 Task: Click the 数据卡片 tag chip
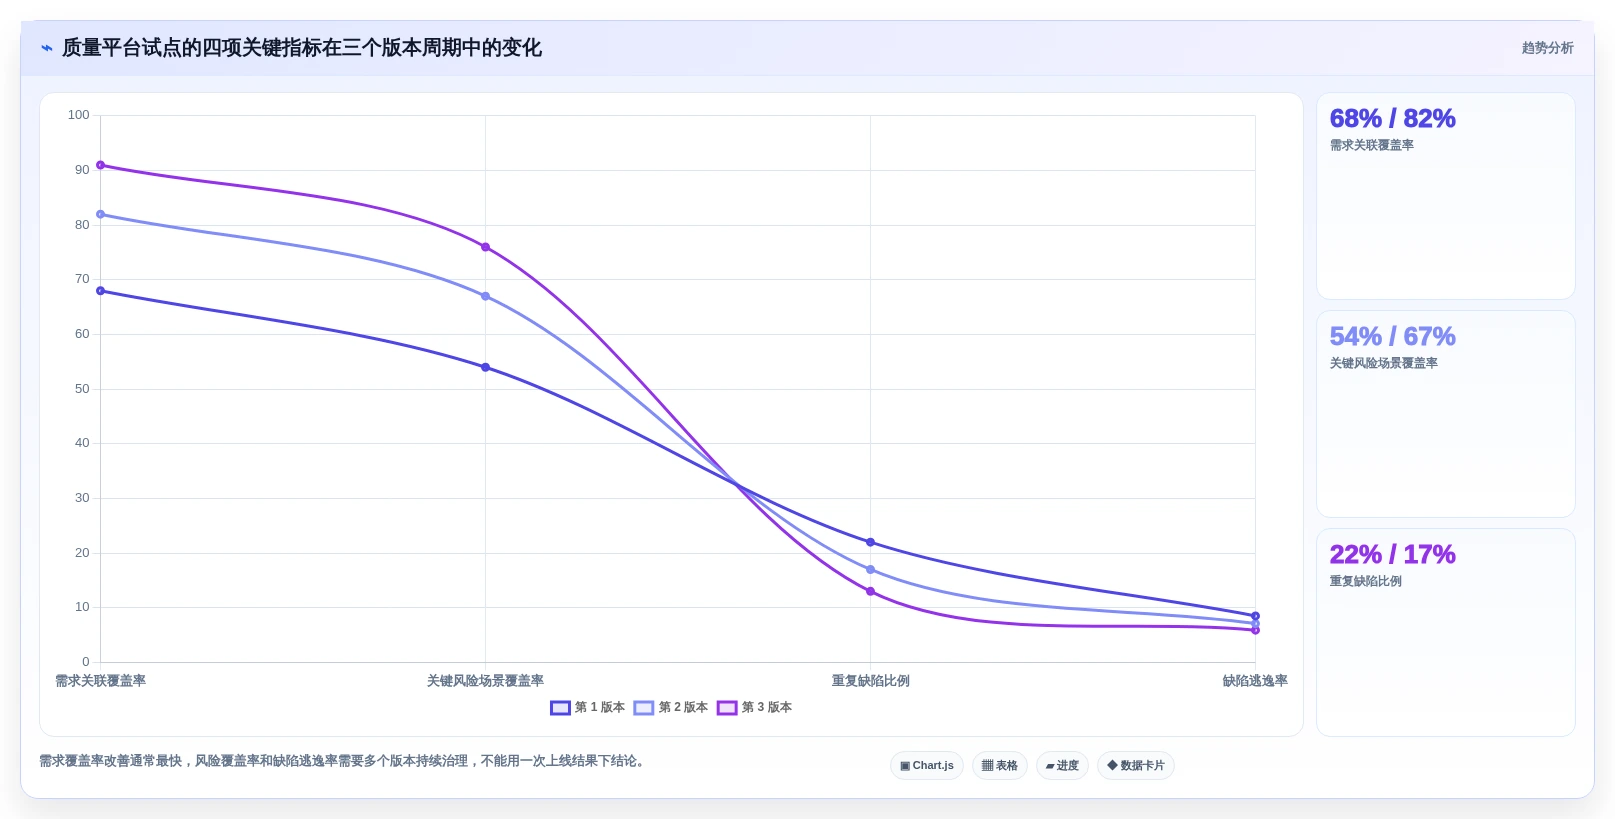click(x=1136, y=765)
